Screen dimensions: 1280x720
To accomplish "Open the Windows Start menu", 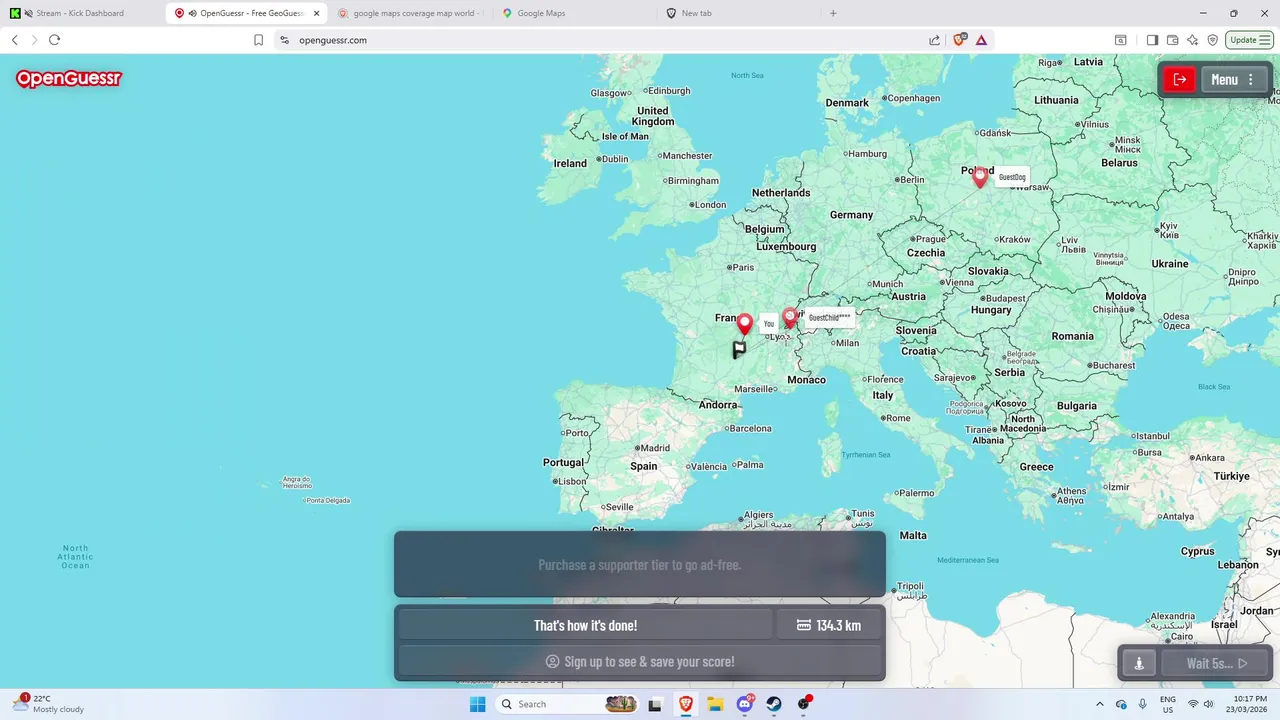I will 477,704.
